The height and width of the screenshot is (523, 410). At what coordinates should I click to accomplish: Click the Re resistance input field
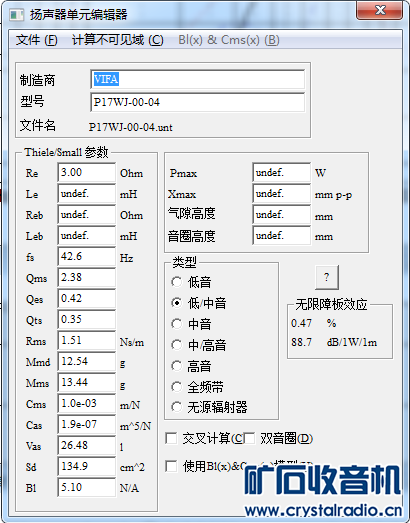[87, 172]
